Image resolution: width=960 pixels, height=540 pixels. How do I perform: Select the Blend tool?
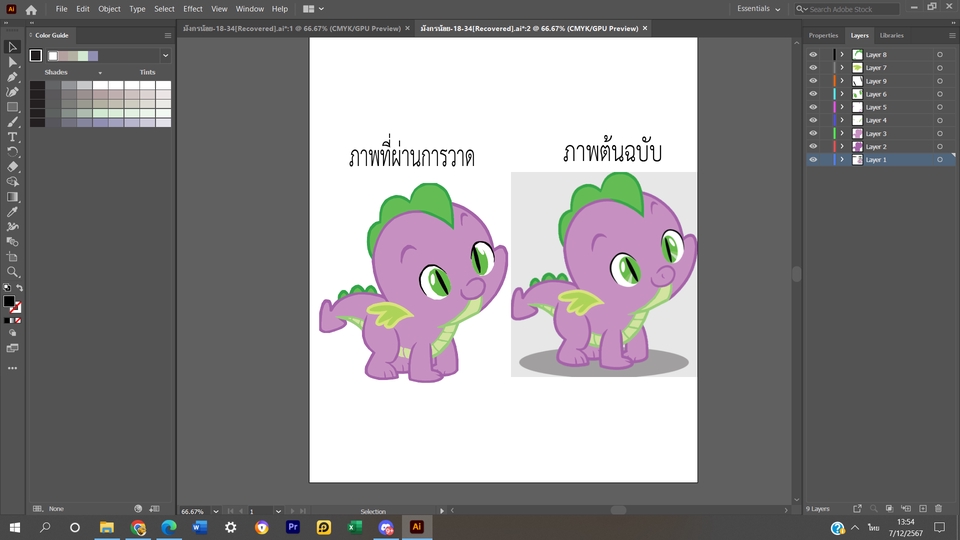click(12, 242)
